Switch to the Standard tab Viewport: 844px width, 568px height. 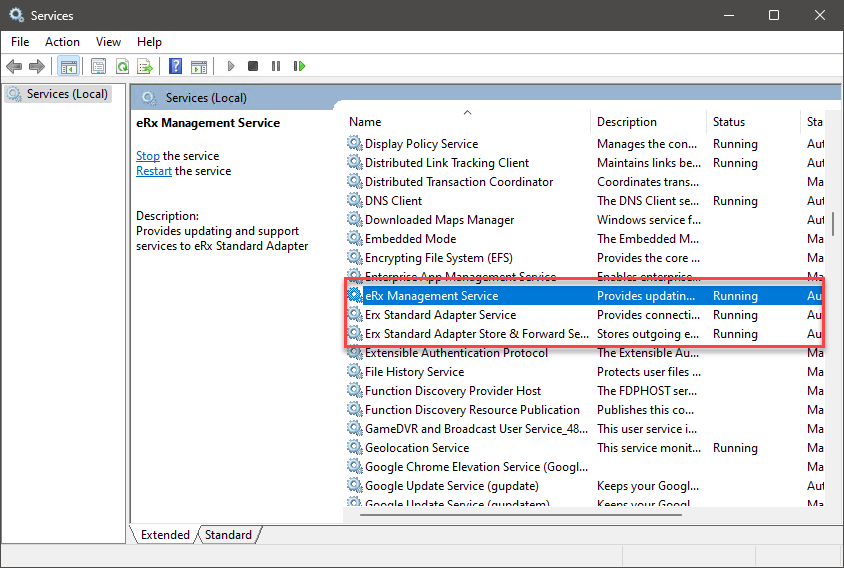click(x=228, y=535)
